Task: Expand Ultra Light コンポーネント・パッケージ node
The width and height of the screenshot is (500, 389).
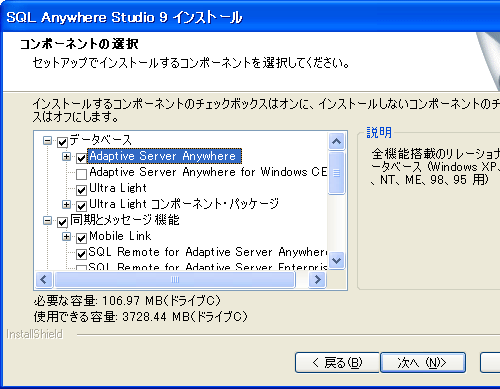Action: click(66, 204)
